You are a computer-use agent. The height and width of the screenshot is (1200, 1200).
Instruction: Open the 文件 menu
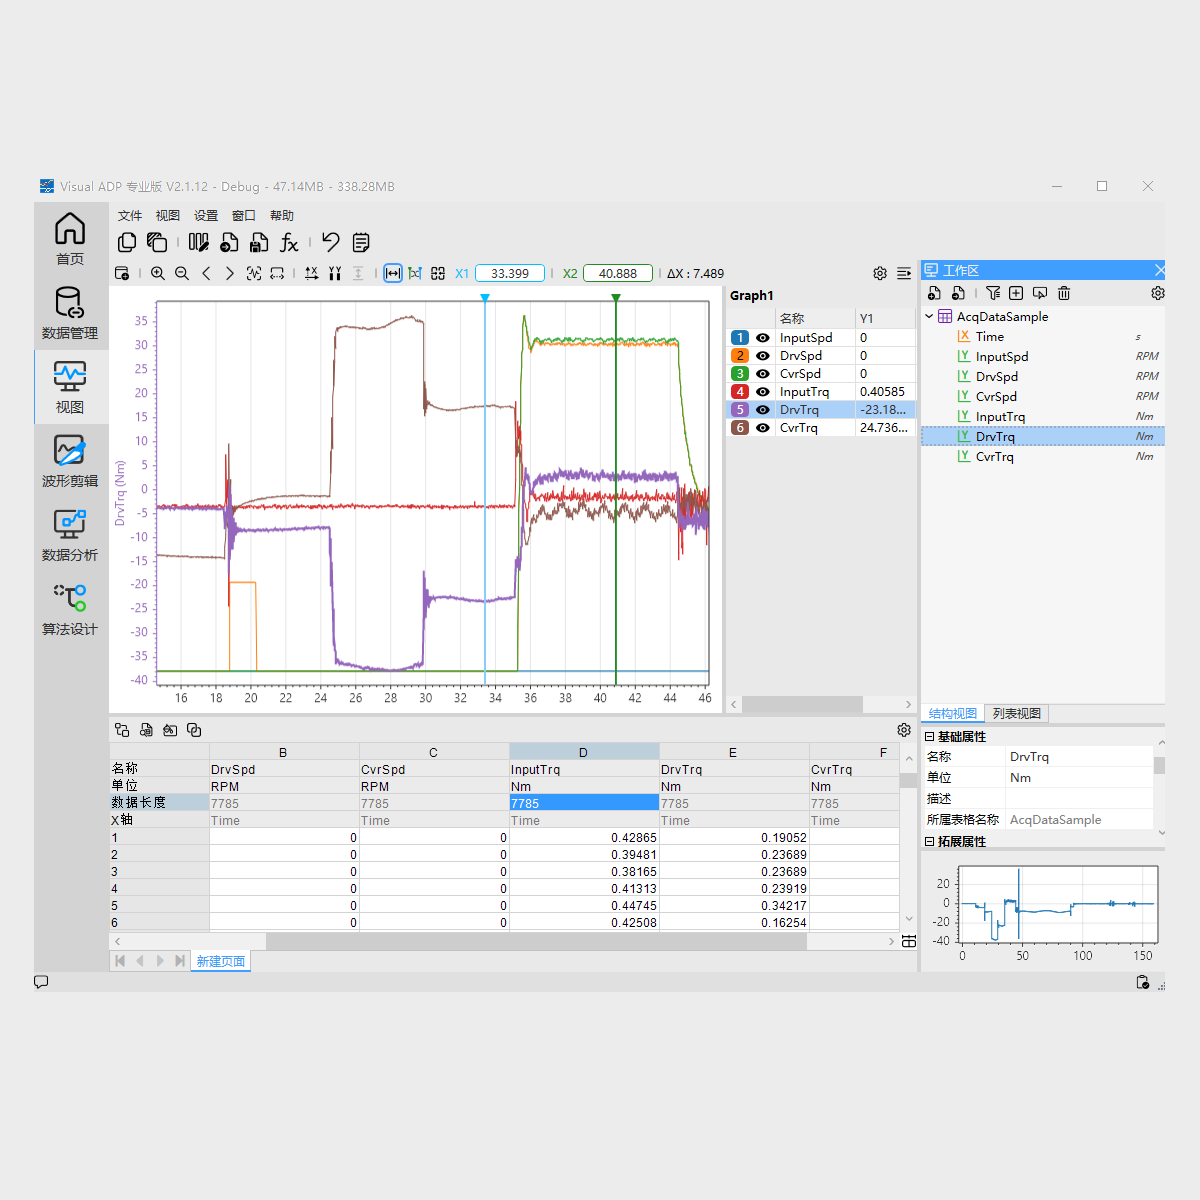coord(130,215)
